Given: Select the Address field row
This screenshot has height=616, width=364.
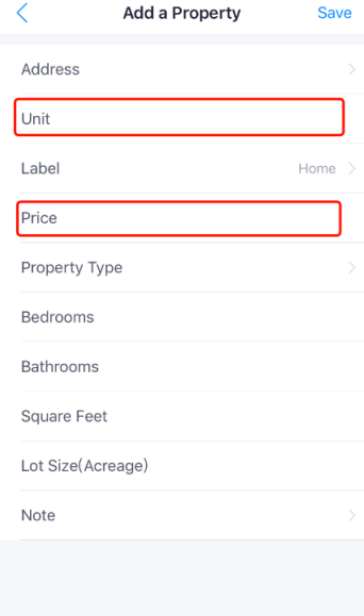Looking at the screenshot, I should [x=182, y=69].
